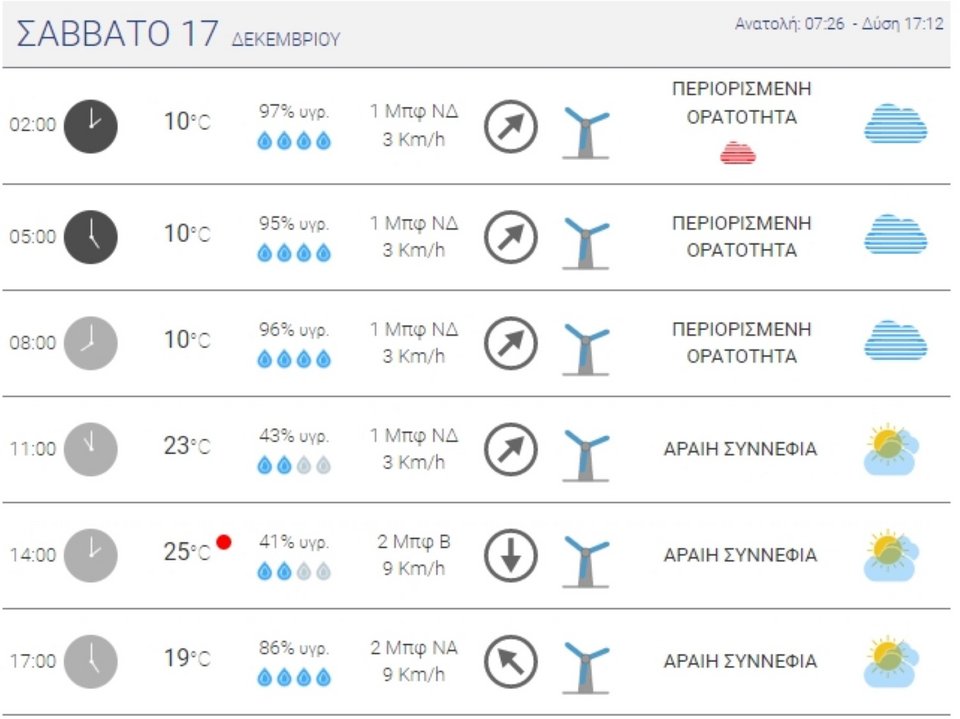The height and width of the screenshot is (719, 960).
Task: Click the 02:00 dark clock icon
Action: (91, 126)
